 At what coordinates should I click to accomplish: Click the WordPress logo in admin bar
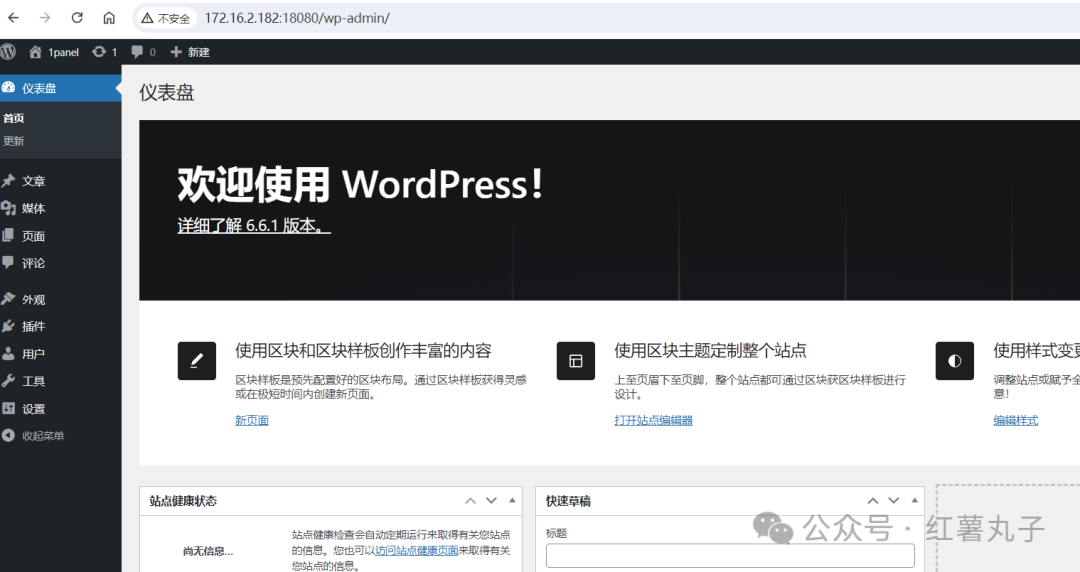point(8,52)
